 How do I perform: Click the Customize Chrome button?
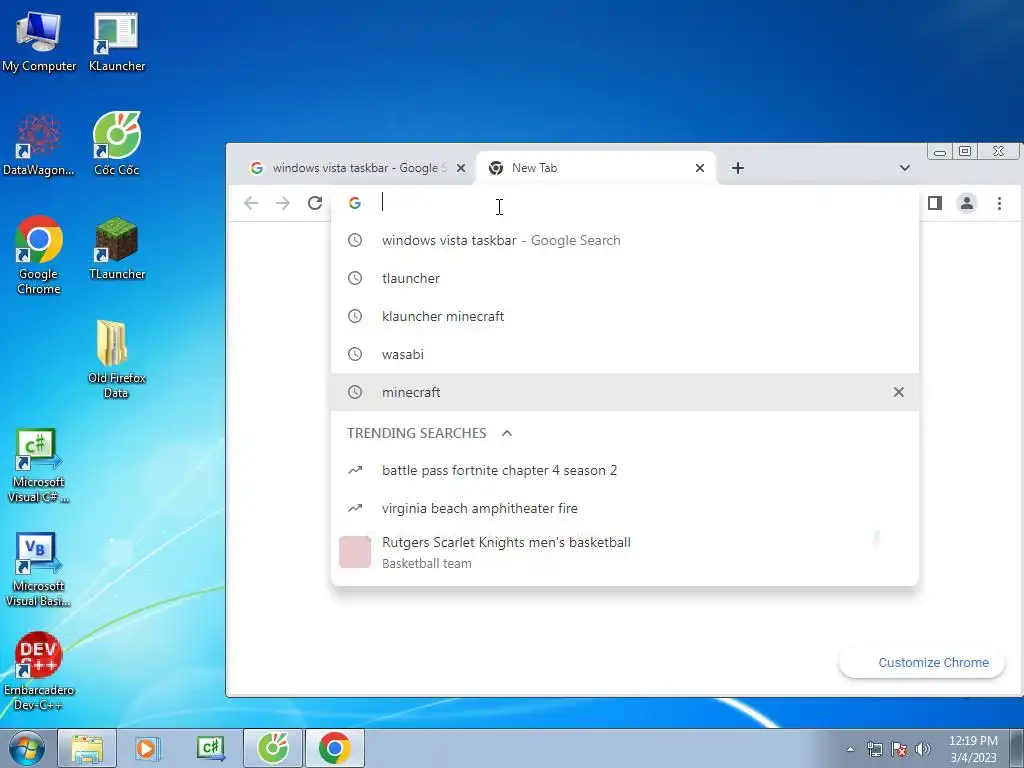click(921, 663)
